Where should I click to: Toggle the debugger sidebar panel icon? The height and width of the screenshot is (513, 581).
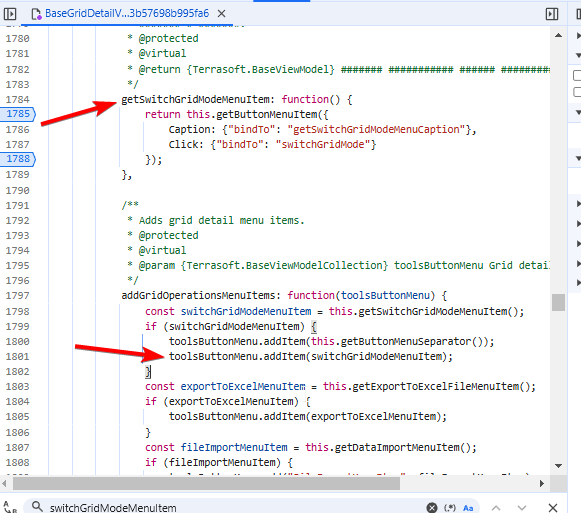point(552,14)
